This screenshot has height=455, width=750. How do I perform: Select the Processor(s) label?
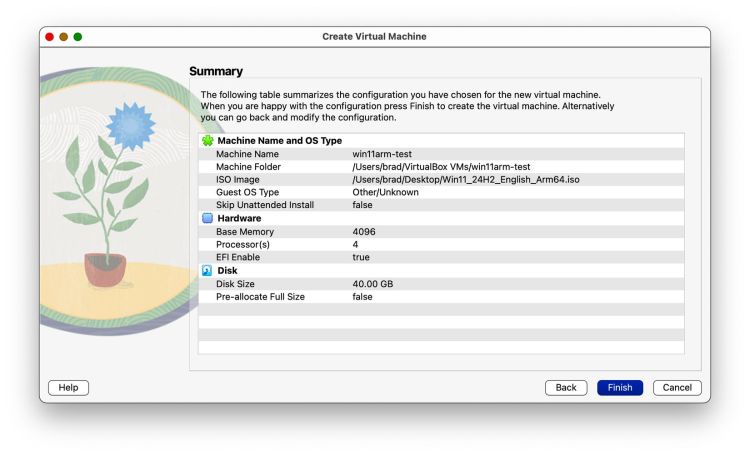243,244
